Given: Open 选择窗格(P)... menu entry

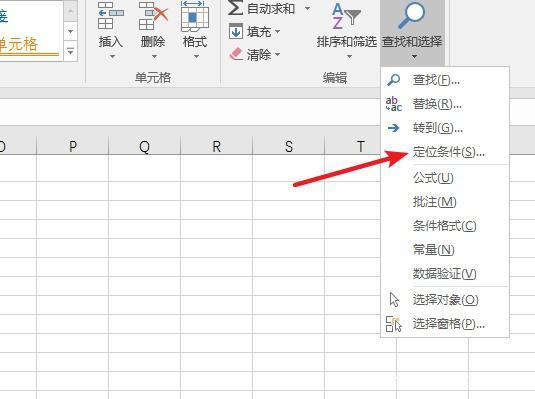Looking at the screenshot, I should [445, 324].
